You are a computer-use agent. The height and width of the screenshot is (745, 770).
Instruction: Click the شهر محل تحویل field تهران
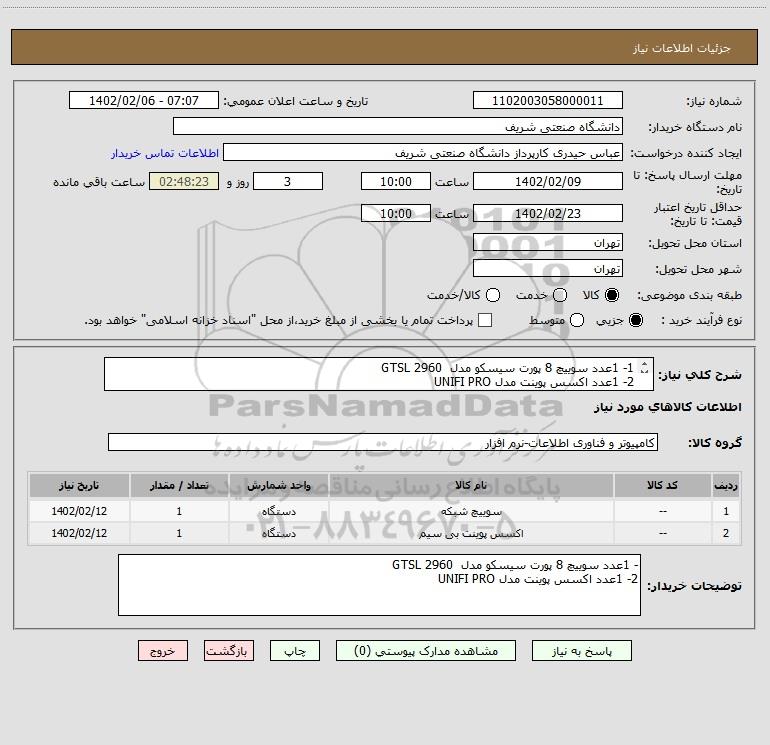point(548,268)
